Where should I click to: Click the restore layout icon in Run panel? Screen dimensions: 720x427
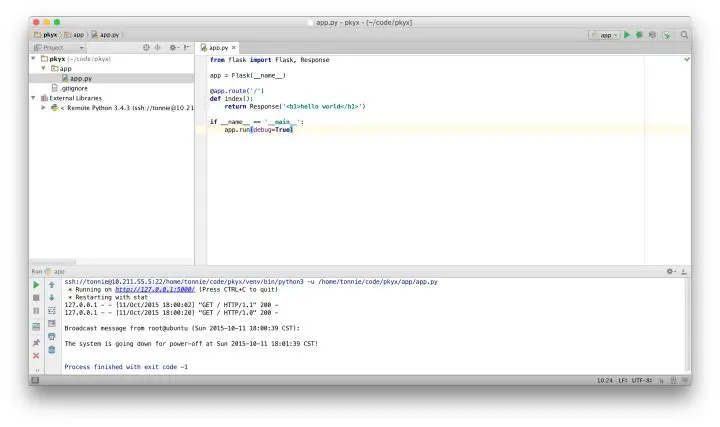[36, 327]
